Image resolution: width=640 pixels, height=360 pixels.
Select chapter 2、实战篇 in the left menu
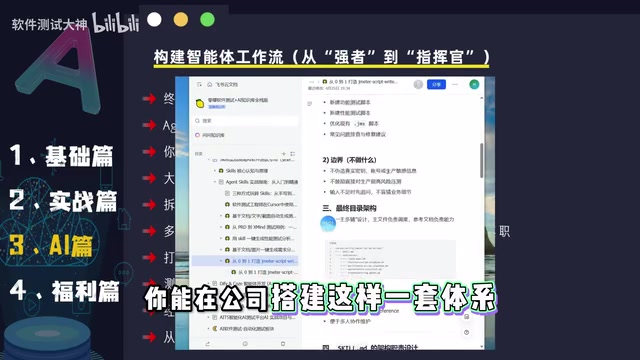click(x=63, y=201)
